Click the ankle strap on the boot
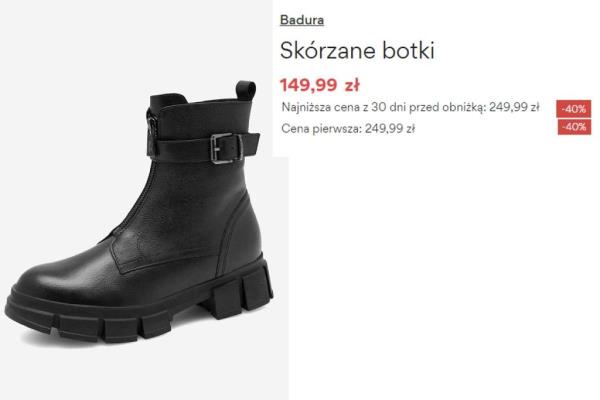 203,147
